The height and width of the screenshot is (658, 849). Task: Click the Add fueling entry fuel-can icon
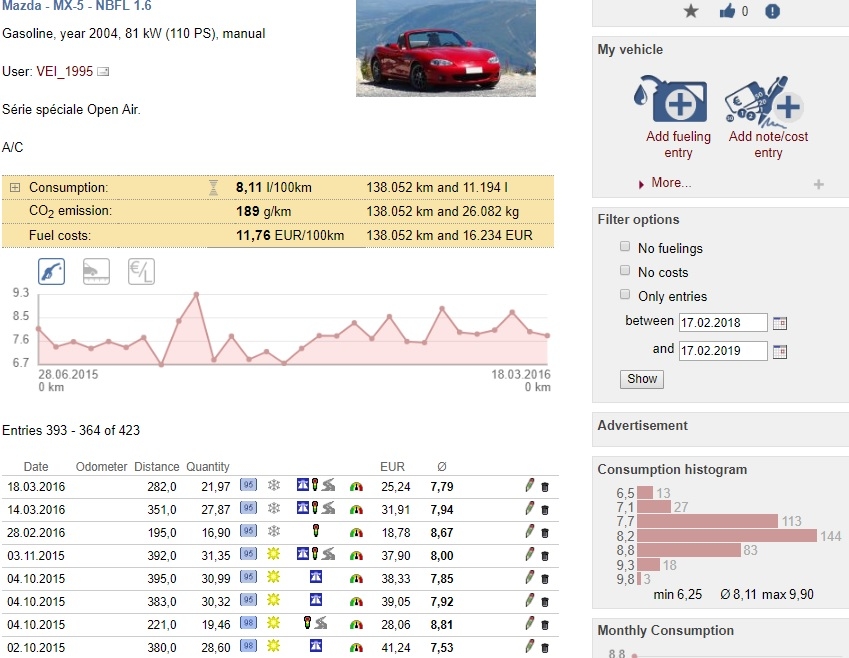(671, 99)
